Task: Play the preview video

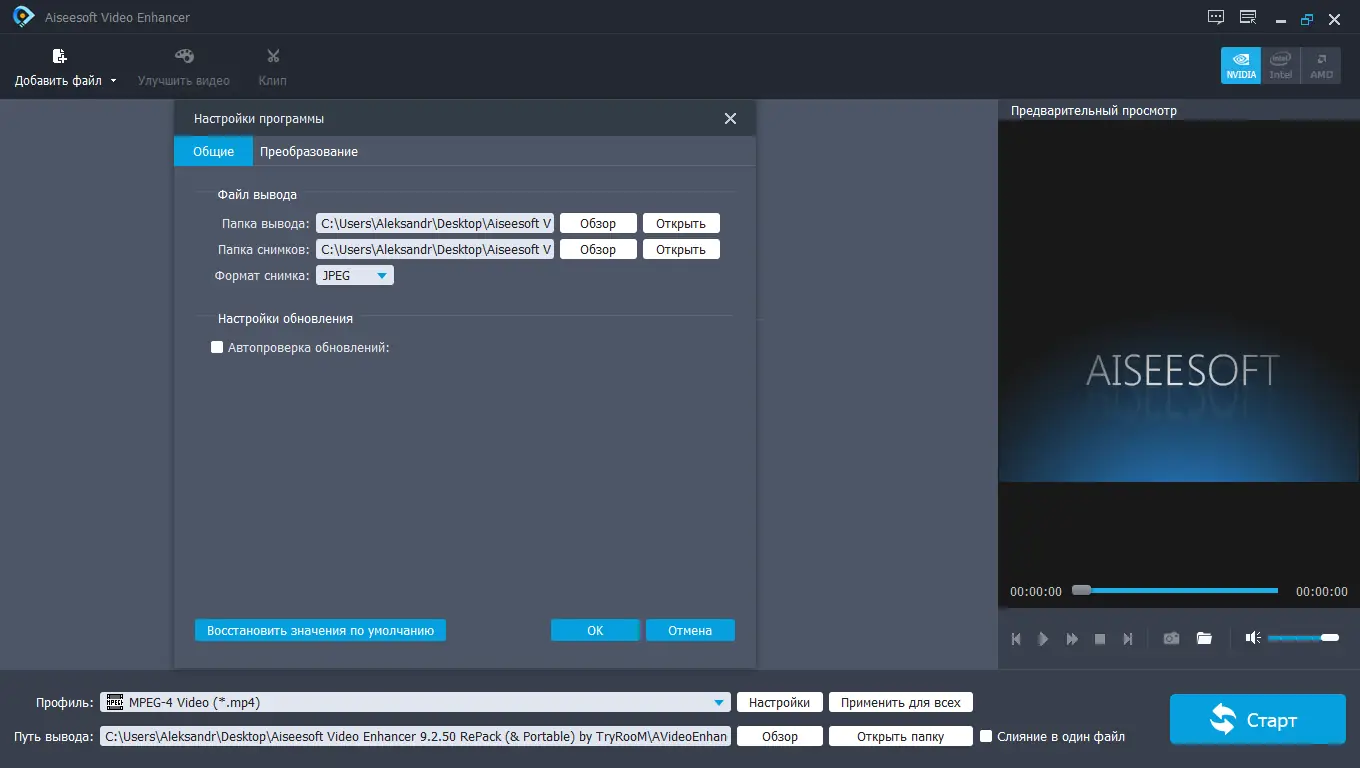Action: [1044, 638]
